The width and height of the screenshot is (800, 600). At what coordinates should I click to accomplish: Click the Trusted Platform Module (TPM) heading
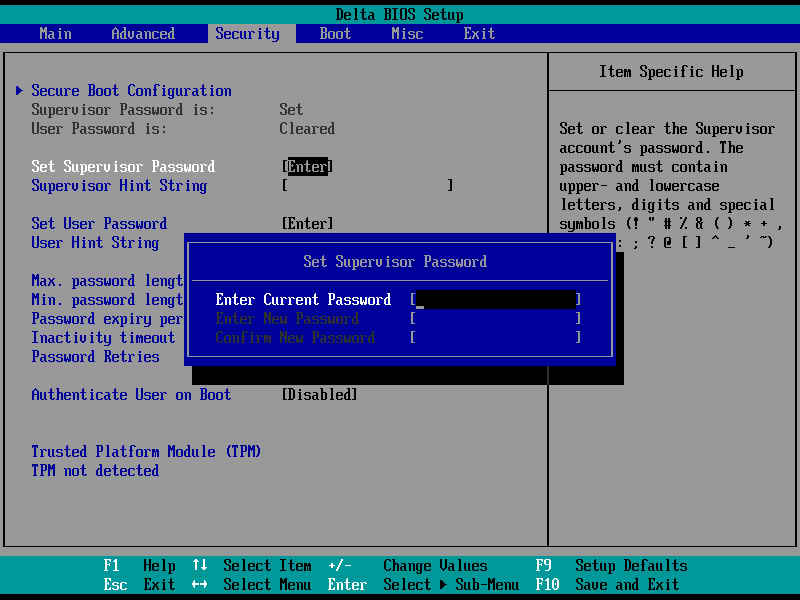pos(146,452)
